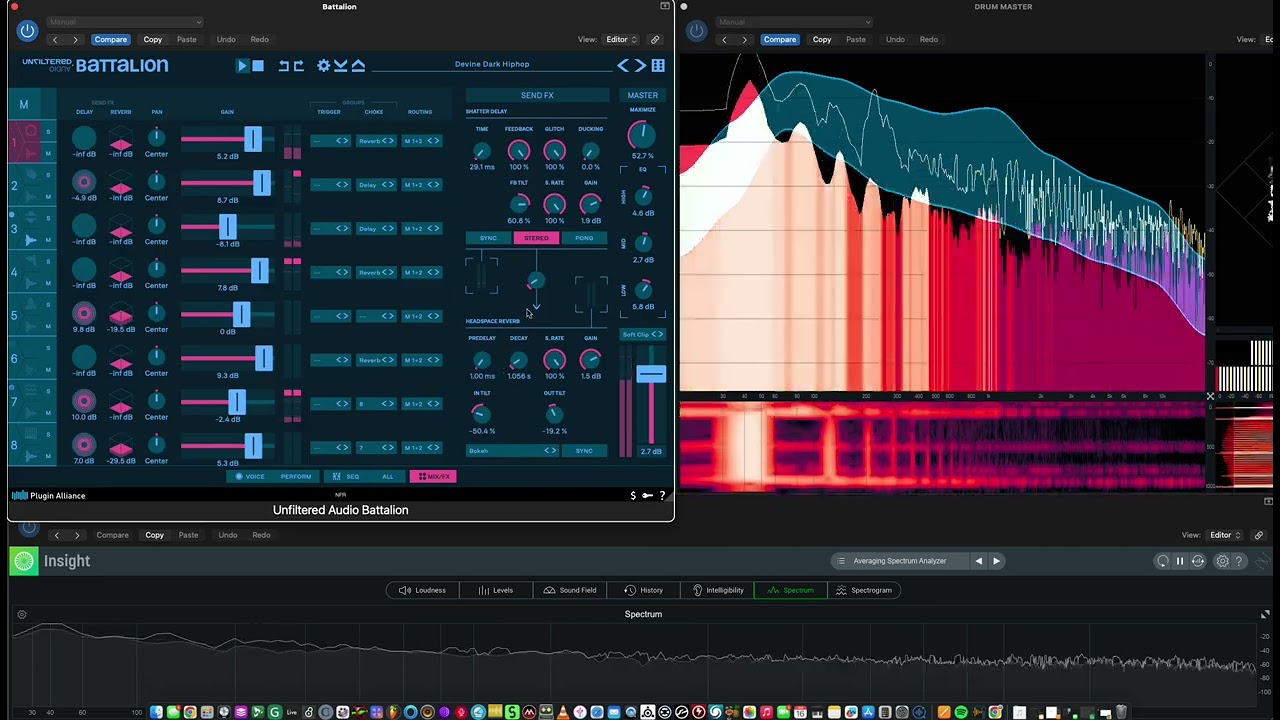
Task: Open Sound Field tab in Insight
Action: point(569,591)
